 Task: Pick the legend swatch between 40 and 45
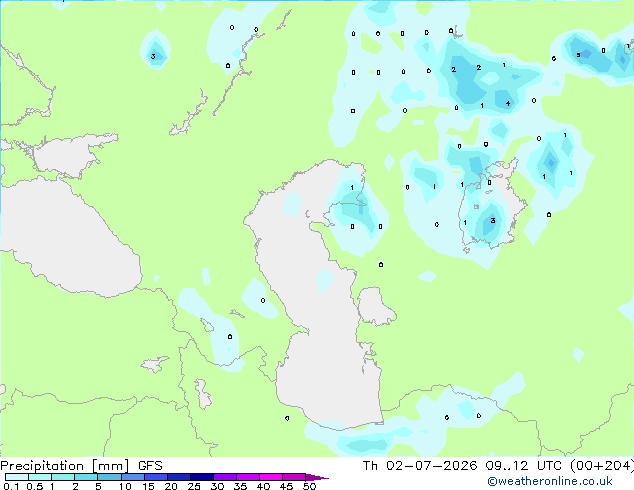[271, 477]
